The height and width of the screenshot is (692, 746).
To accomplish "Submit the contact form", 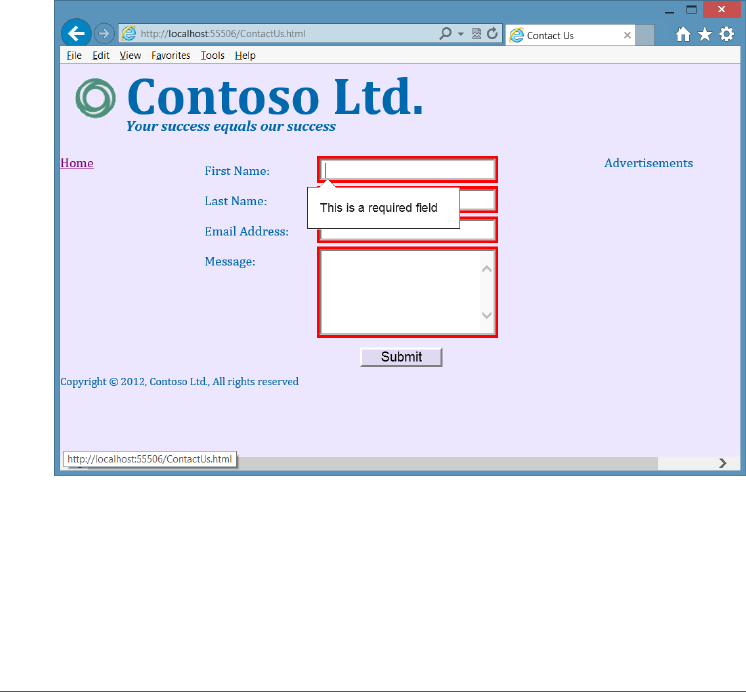I will pyautogui.click(x=401, y=357).
